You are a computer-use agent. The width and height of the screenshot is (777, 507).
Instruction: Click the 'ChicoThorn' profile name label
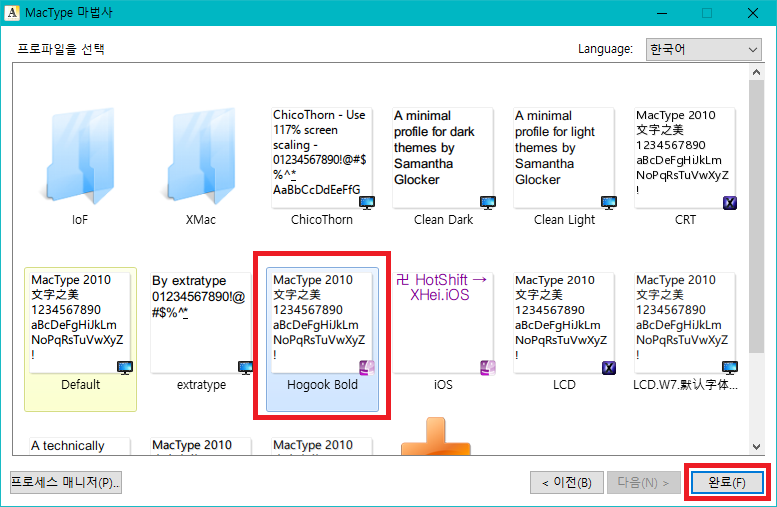click(x=322, y=220)
